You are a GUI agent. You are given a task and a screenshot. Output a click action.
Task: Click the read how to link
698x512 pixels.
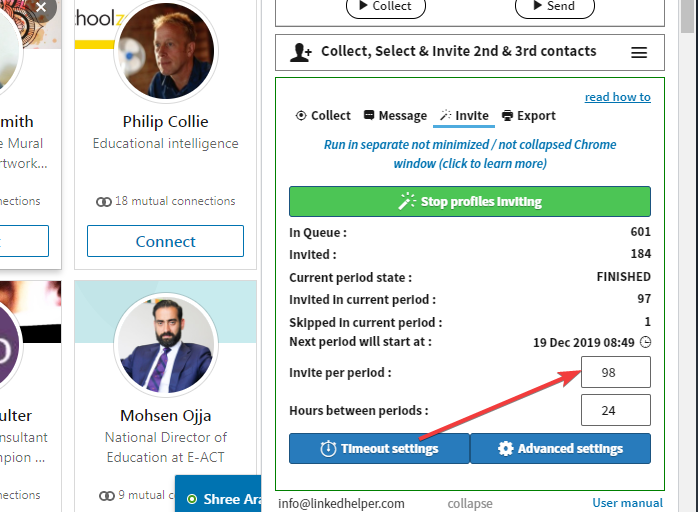(617, 97)
